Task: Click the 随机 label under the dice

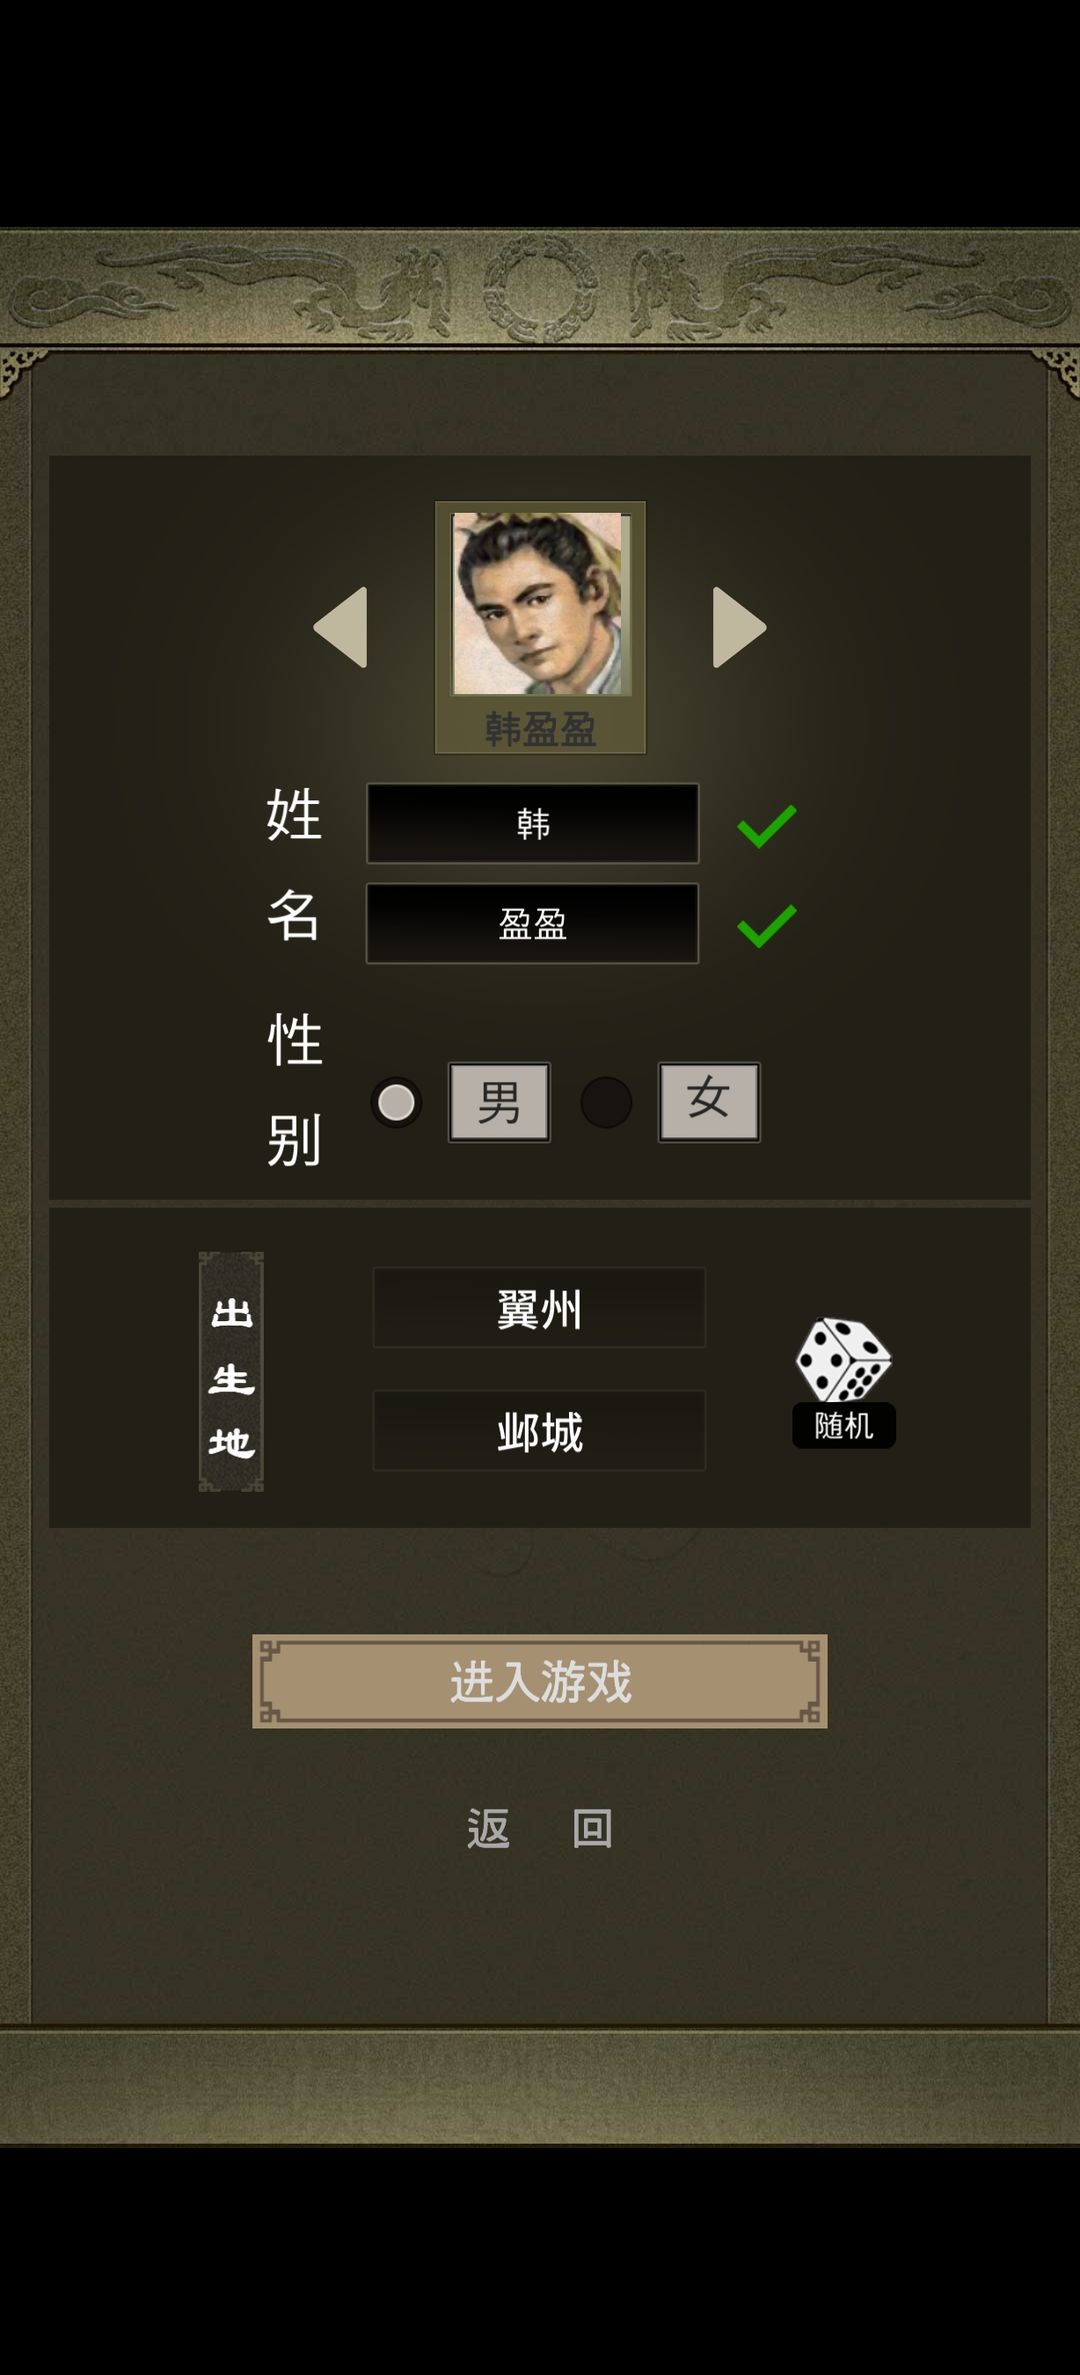Action: tap(843, 1425)
